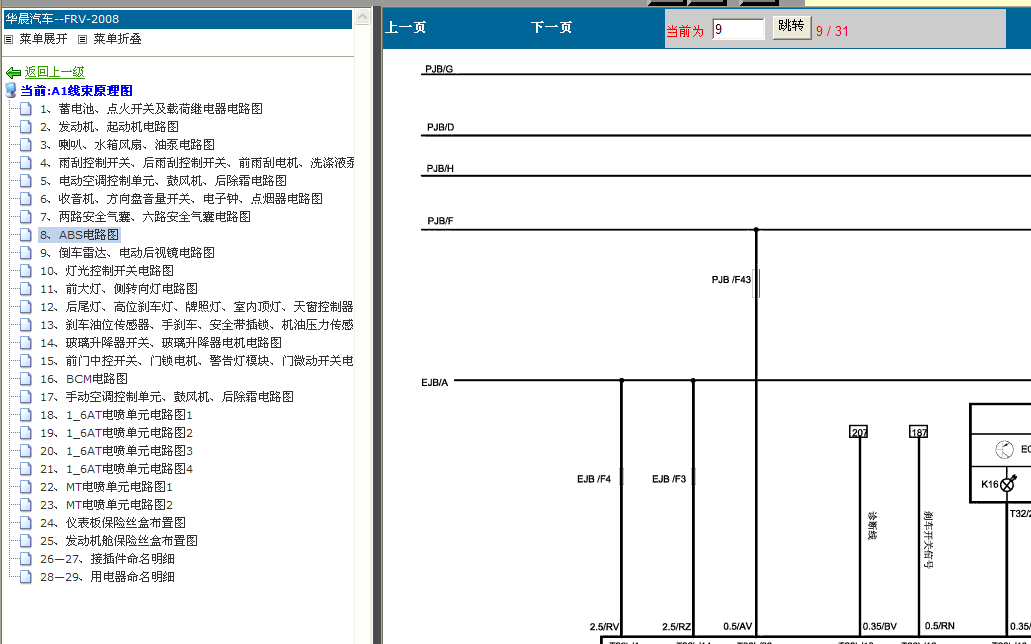Open 3、喇叭、水箱风扇、油泵电路图

coord(127,145)
